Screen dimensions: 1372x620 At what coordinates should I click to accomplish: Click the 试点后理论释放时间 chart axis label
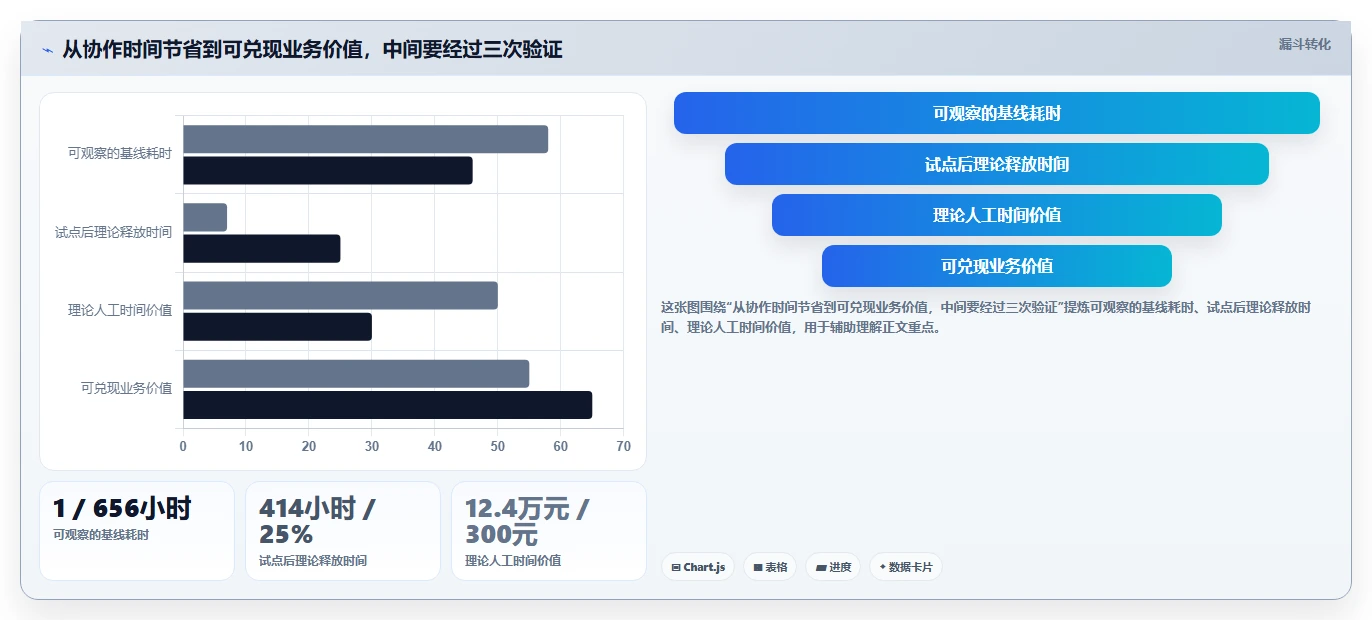click(113, 232)
